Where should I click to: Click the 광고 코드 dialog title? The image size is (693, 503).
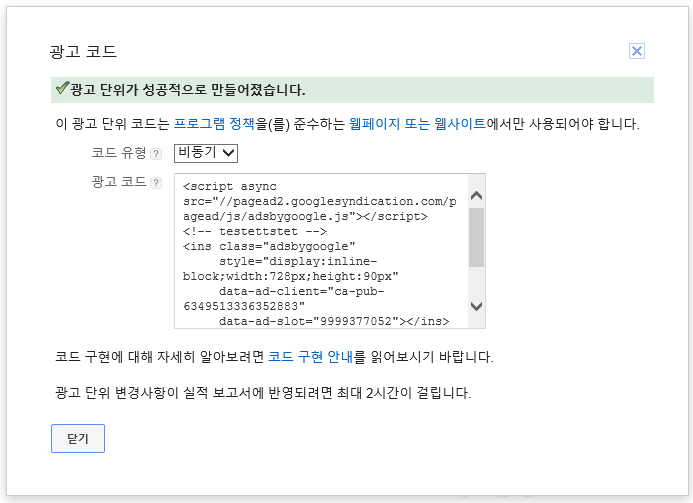pos(83,52)
